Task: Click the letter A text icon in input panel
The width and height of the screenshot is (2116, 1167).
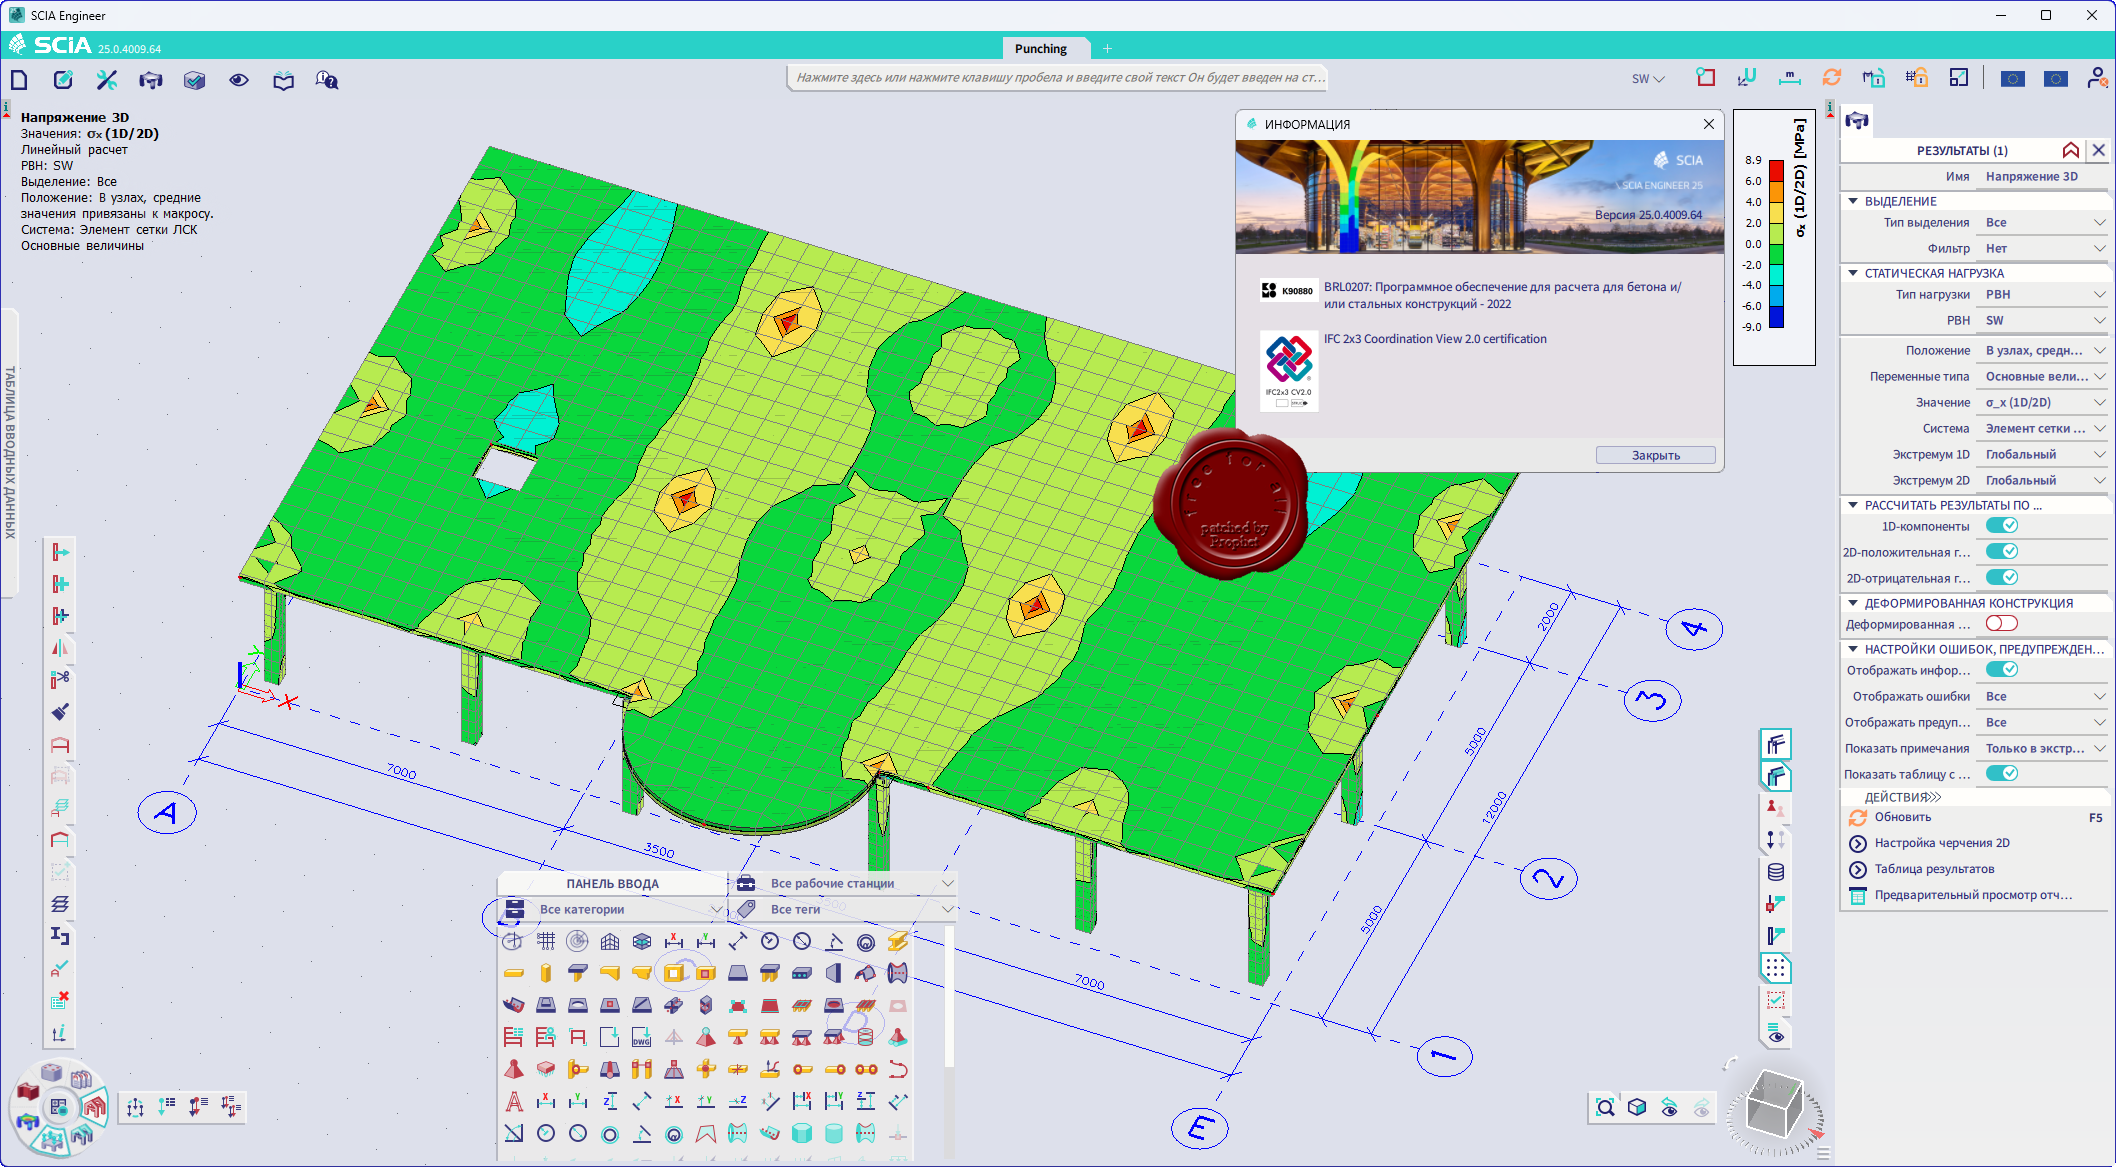Action: point(514,1101)
